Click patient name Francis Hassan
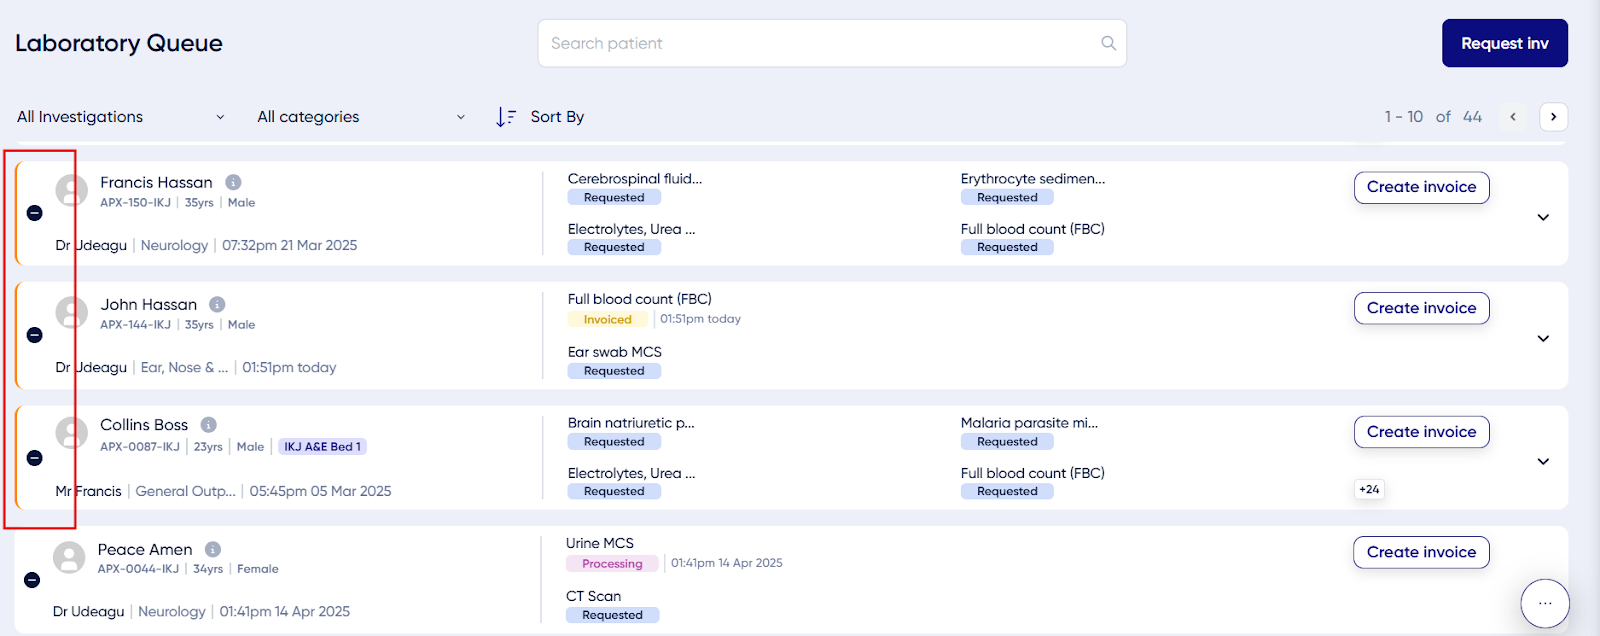 point(156,182)
